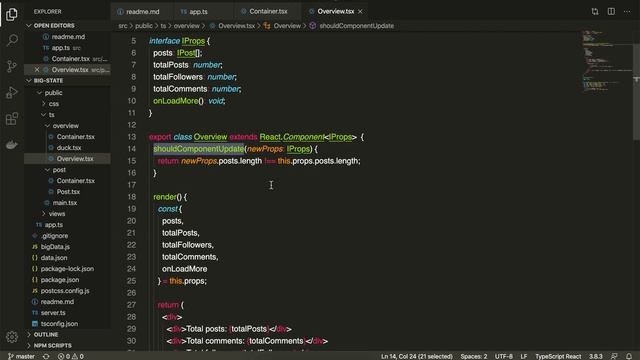Change file encoding via UTF-8
640x360 pixels.
(504, 356)
